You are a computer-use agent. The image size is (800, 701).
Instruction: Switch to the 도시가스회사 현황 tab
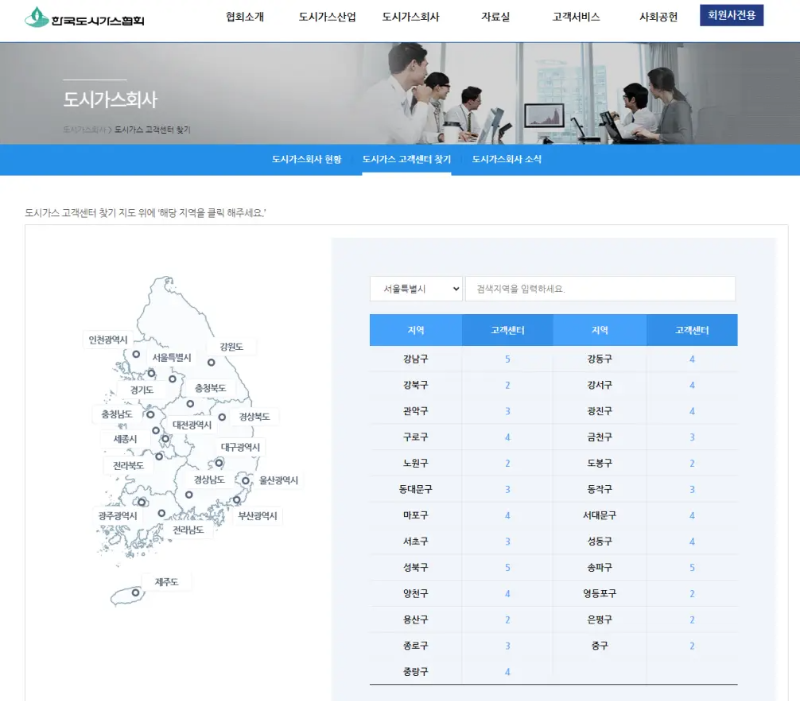point(306,158)
